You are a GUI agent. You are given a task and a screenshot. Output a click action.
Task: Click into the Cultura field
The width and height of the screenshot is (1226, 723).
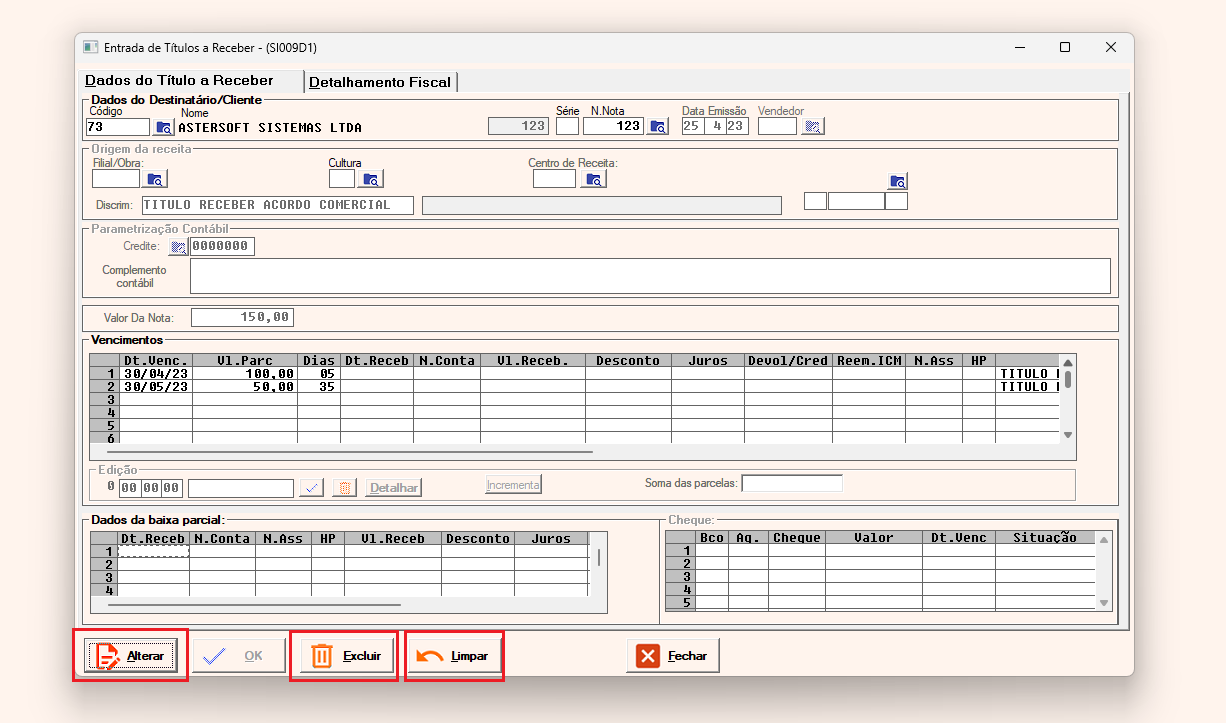pyautogui.click(x=342, y=179)
